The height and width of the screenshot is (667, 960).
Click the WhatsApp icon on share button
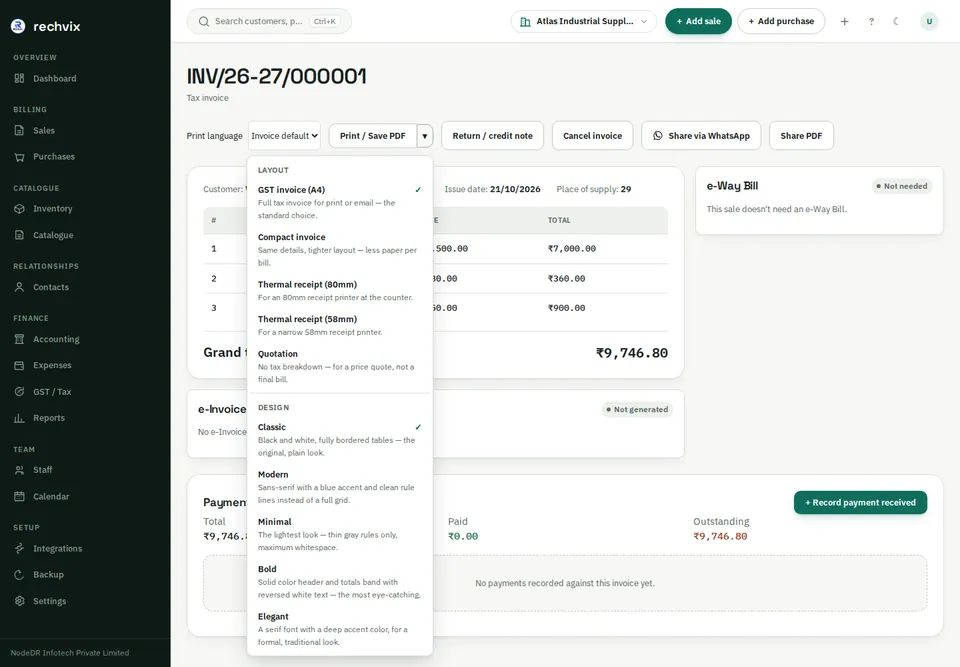click(658, 136)
